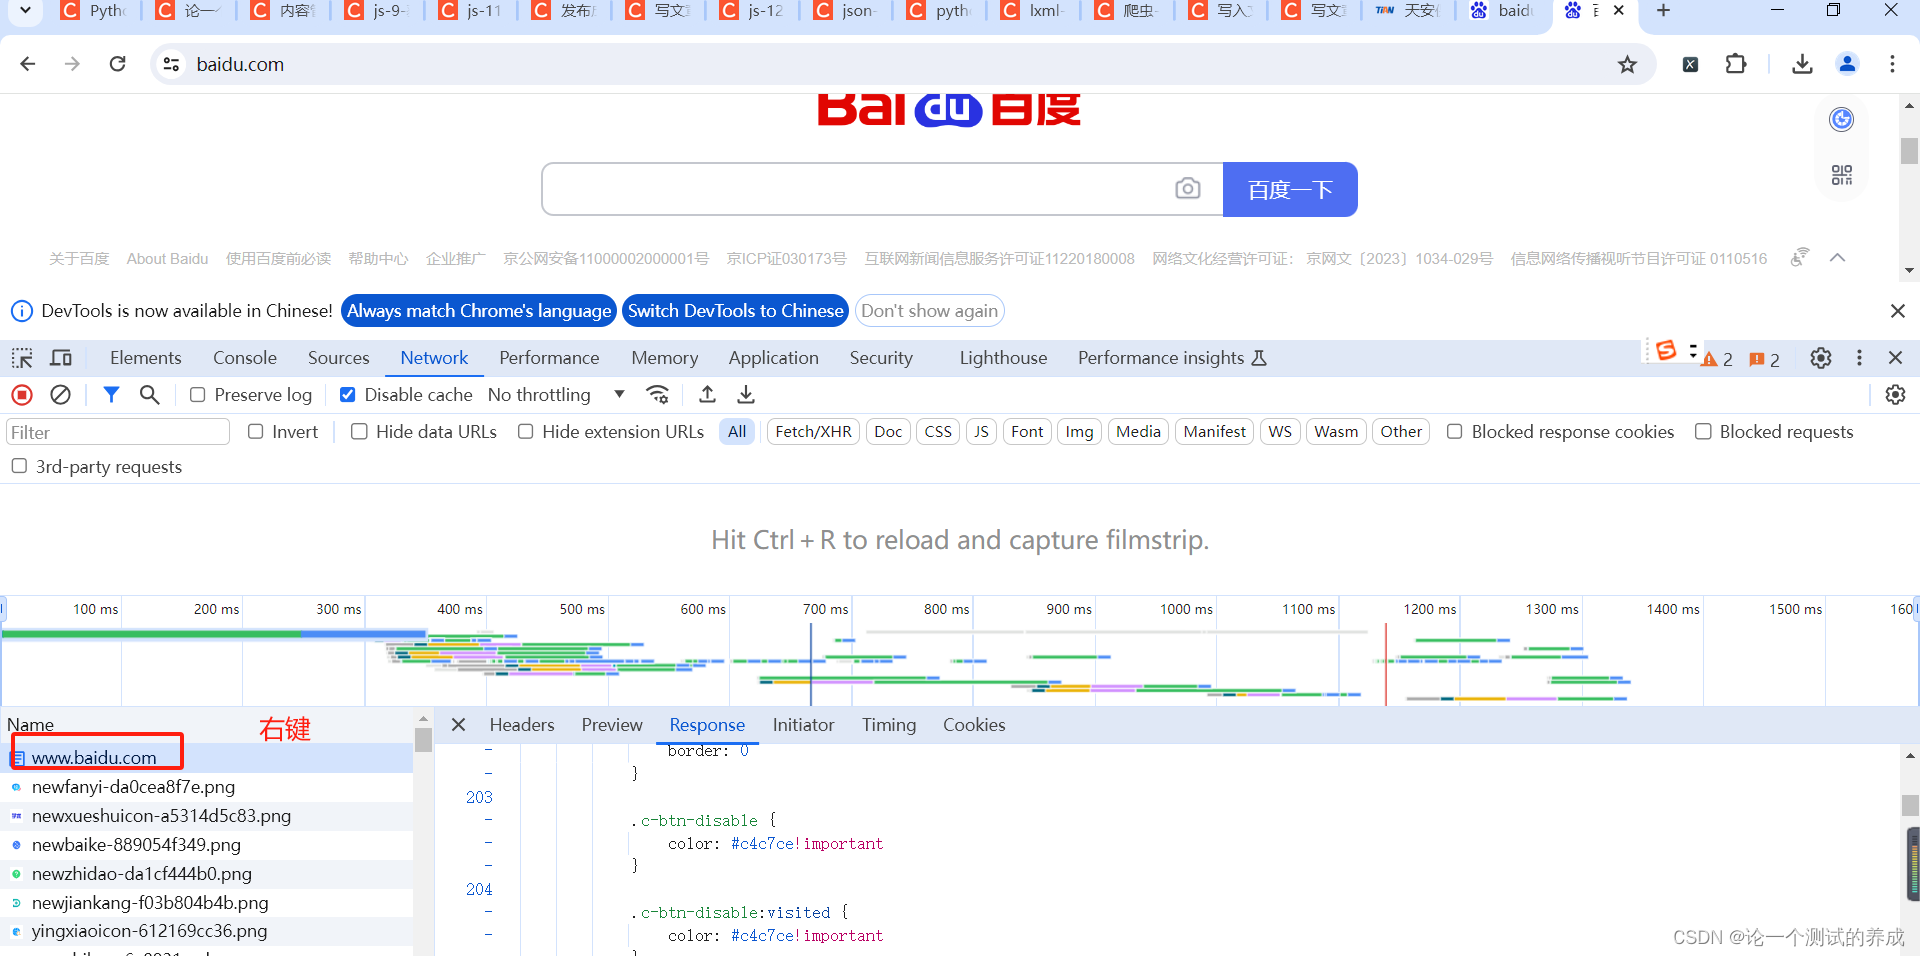Image resolution: width=1920 pixels, height=956 pixels.
Task: Open DevTools settings gear
Action: point(1821,358)
